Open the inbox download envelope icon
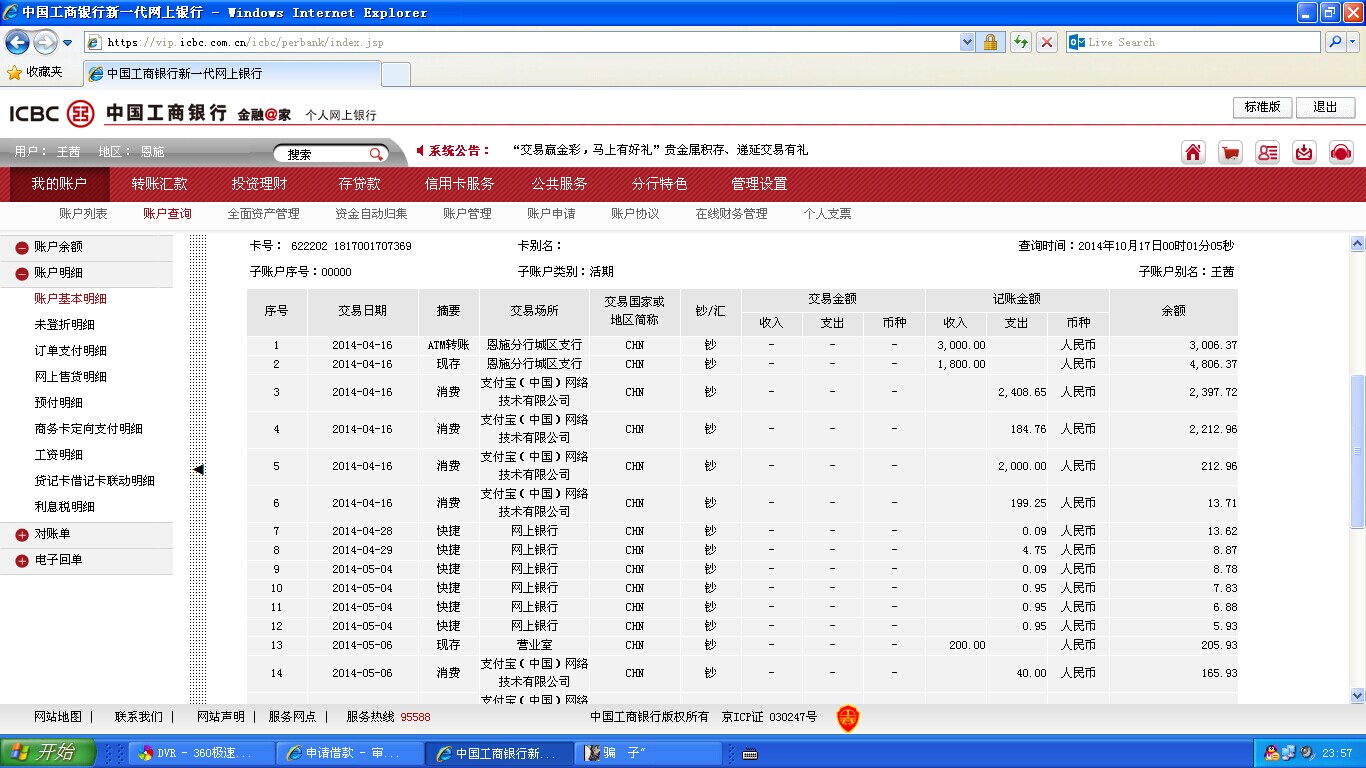The height and width of the screenshot is (768, 1366). (1304, 152)
